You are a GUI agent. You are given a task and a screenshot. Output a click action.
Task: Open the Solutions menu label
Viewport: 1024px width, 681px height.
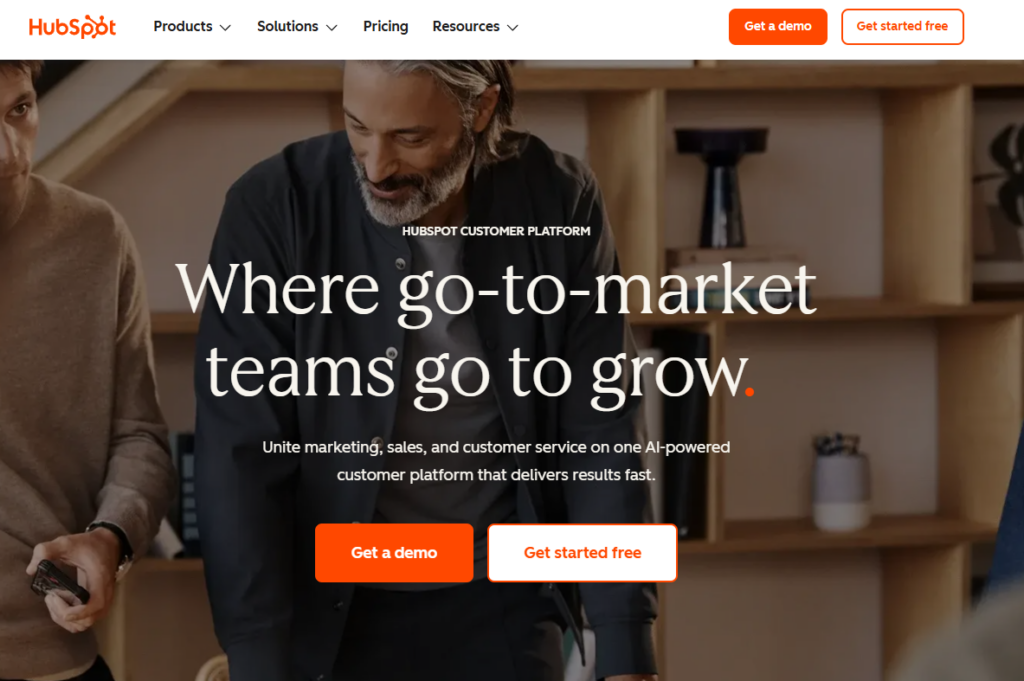pos(287,26)
